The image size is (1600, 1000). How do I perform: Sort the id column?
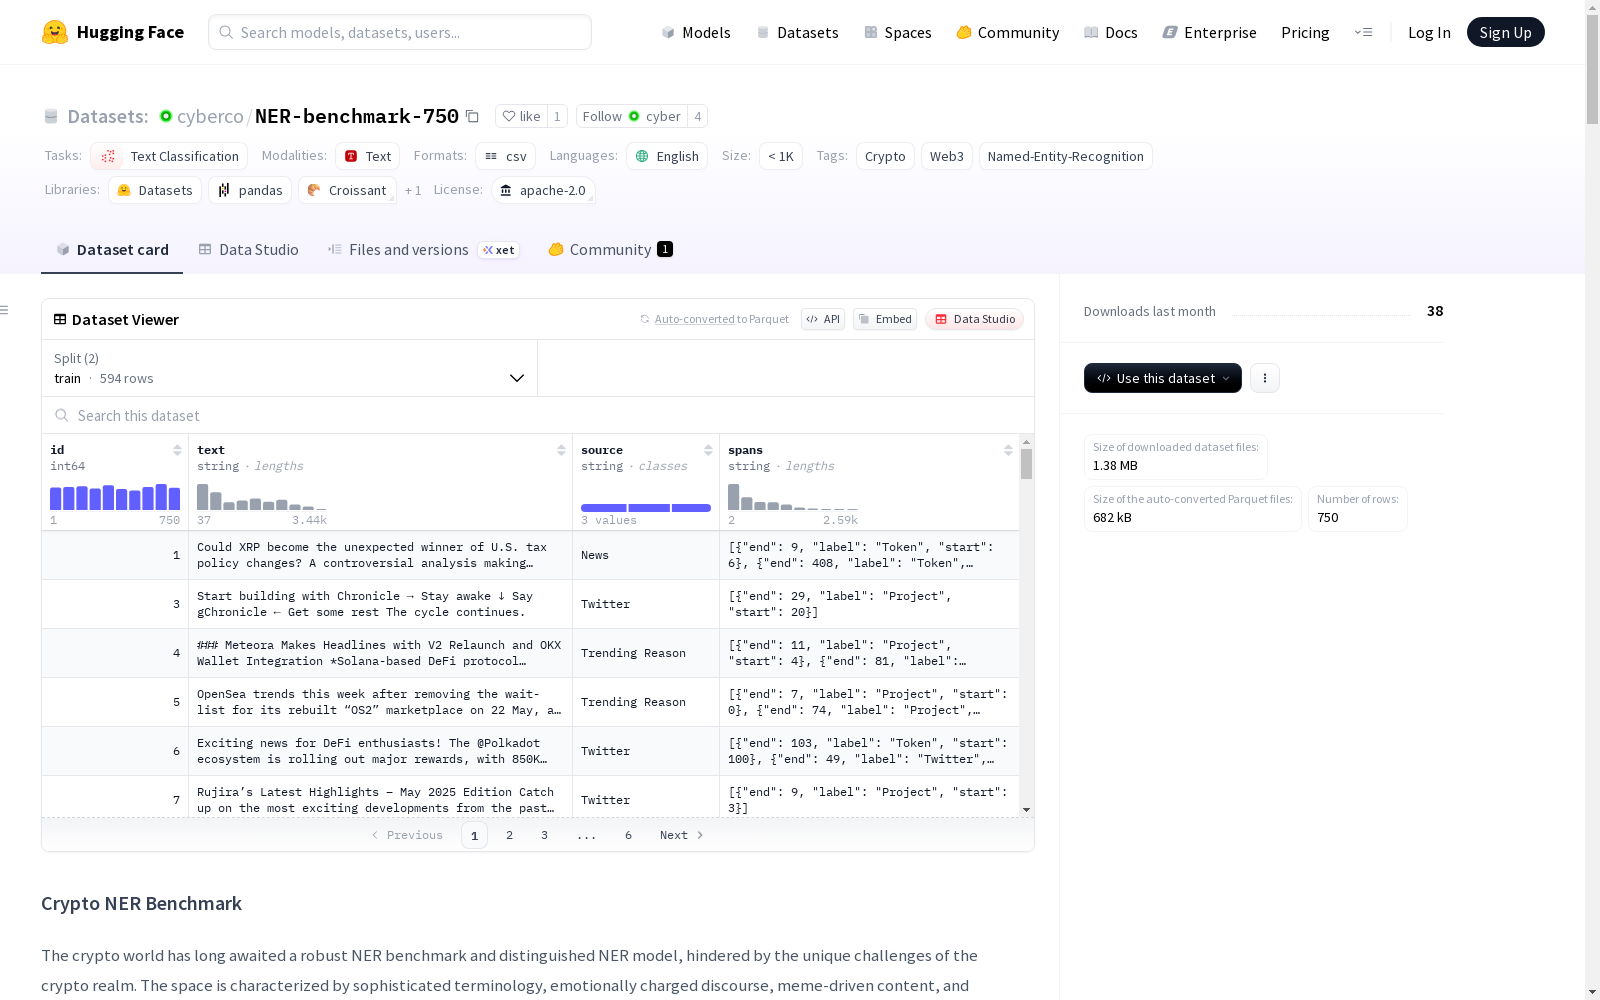coord(177,450)
